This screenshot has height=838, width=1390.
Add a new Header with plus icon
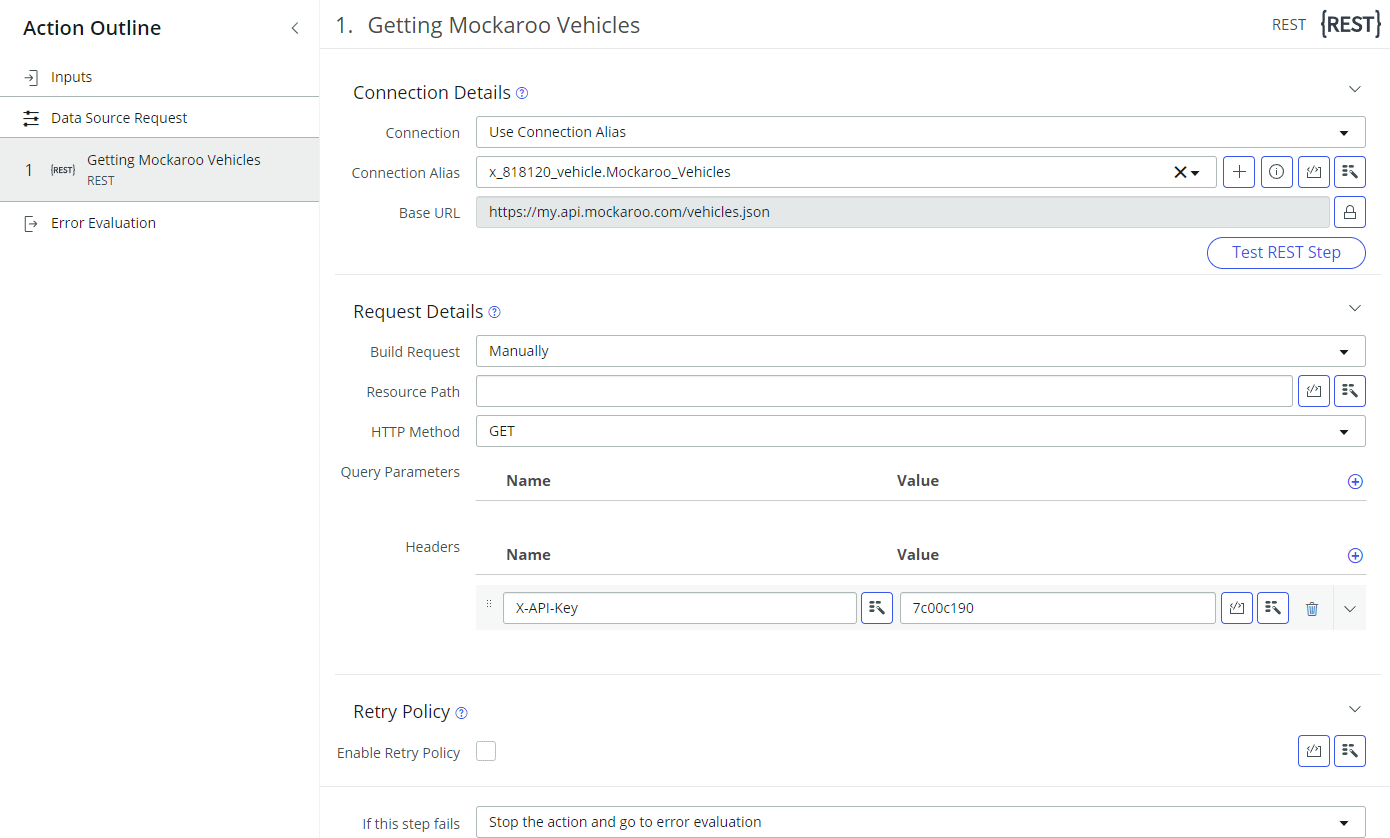click(x=1355, y=555)
